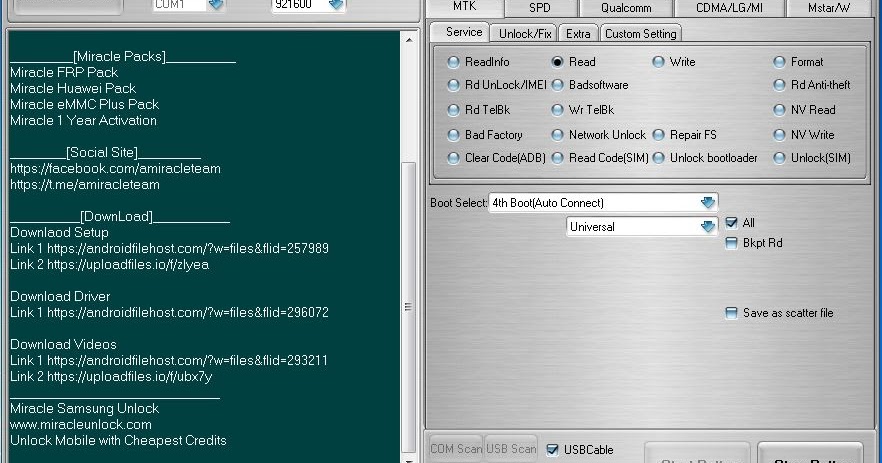Click Download Videos Link 1 URL
Viewport: 882px width, 463px height.
coord(187,361)
